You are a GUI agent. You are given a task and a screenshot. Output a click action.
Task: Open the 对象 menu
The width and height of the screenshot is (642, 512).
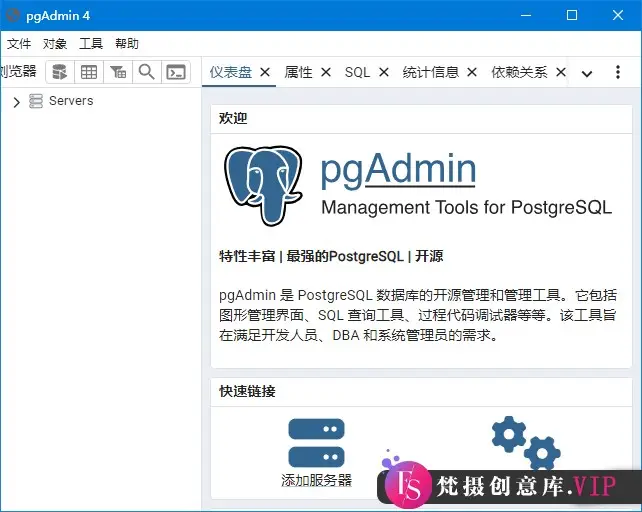[55, 43]
